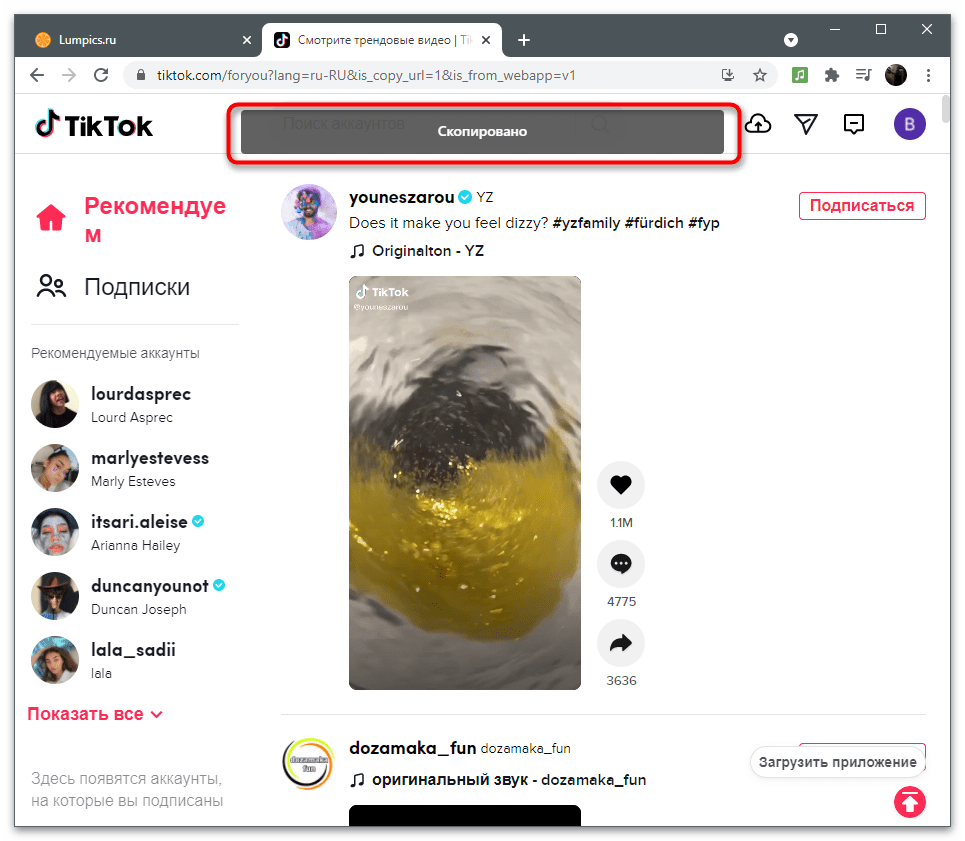Click the people icon beside Подписки
Viewport: 965px width, 841px height.
point(51,286)
